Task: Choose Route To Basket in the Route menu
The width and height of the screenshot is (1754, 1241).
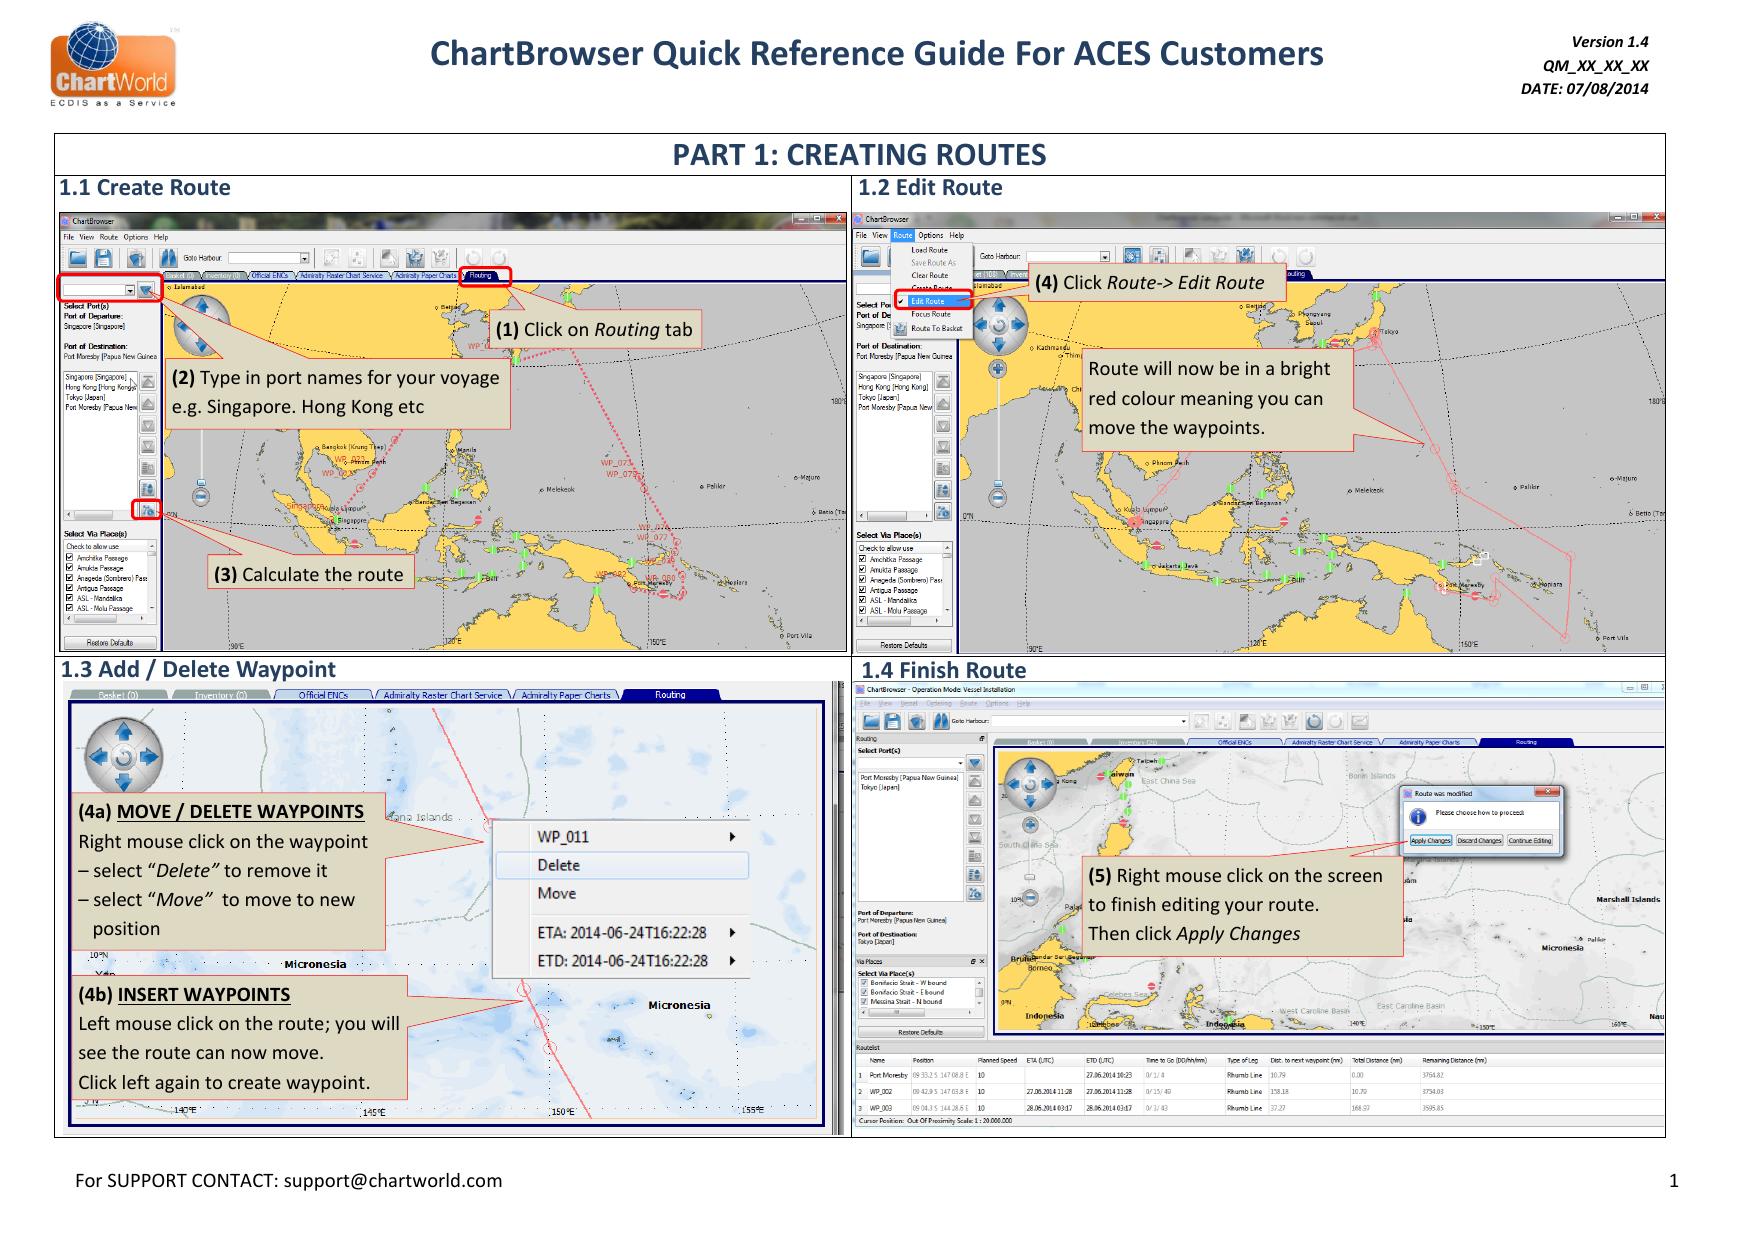Action: [937, 328]
